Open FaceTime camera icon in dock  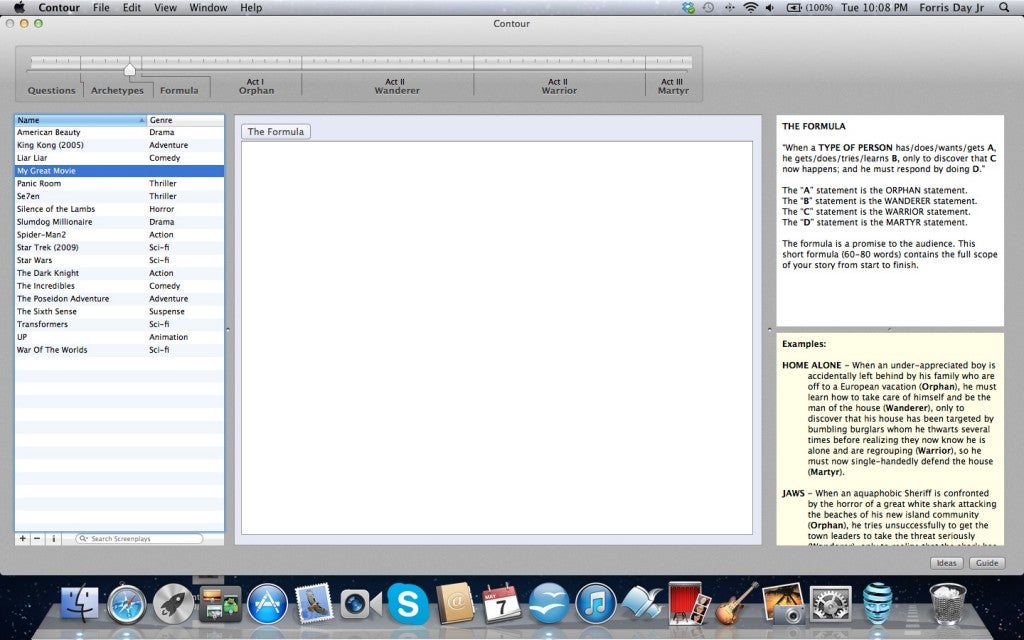point(360,605)
